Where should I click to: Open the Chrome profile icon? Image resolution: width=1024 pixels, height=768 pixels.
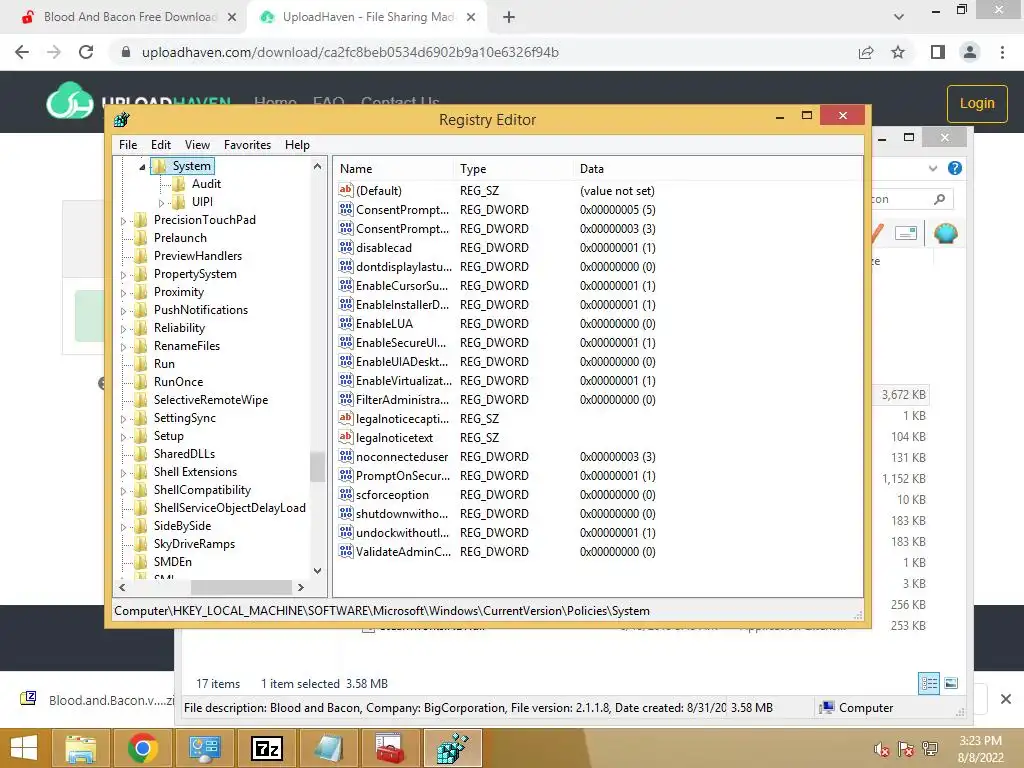point(970,52)
